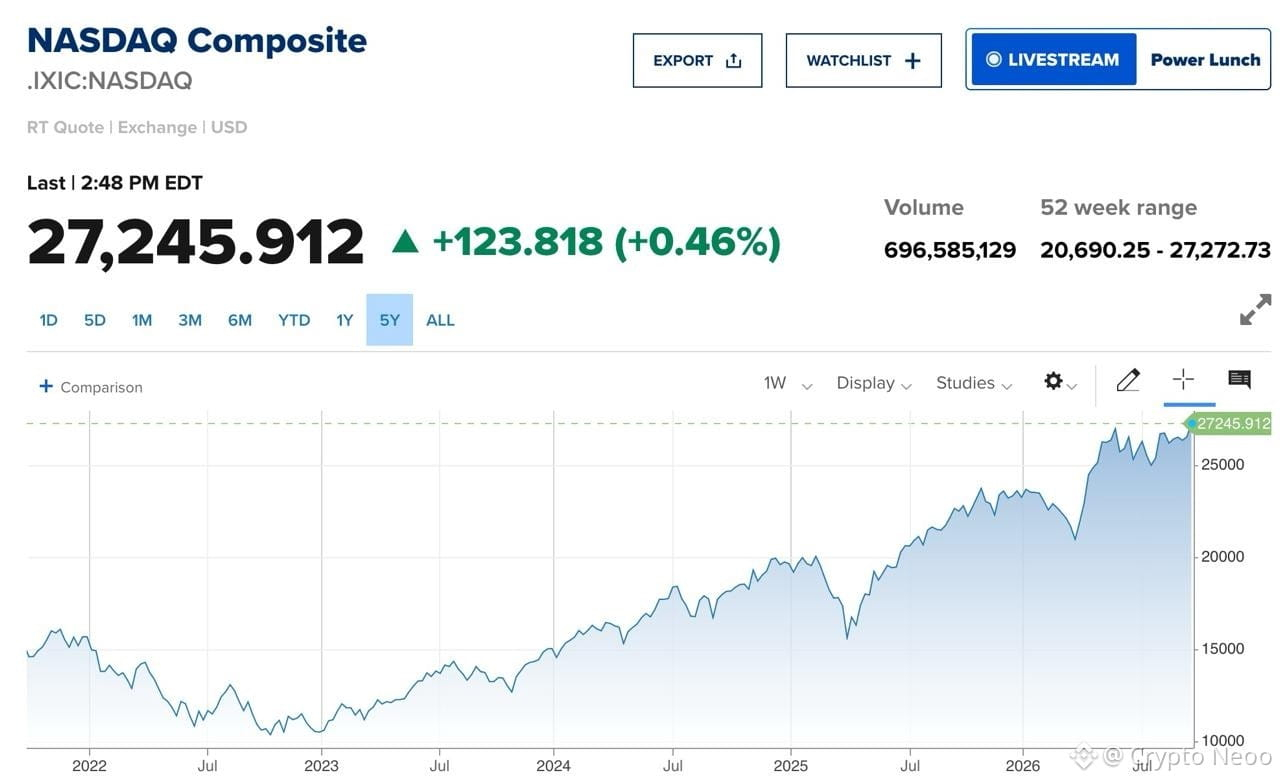Image resolution: width=1280 pixels, height=781 pixels.
Task: Activate the crosshair tool icon
Action: click(1183, 379)
